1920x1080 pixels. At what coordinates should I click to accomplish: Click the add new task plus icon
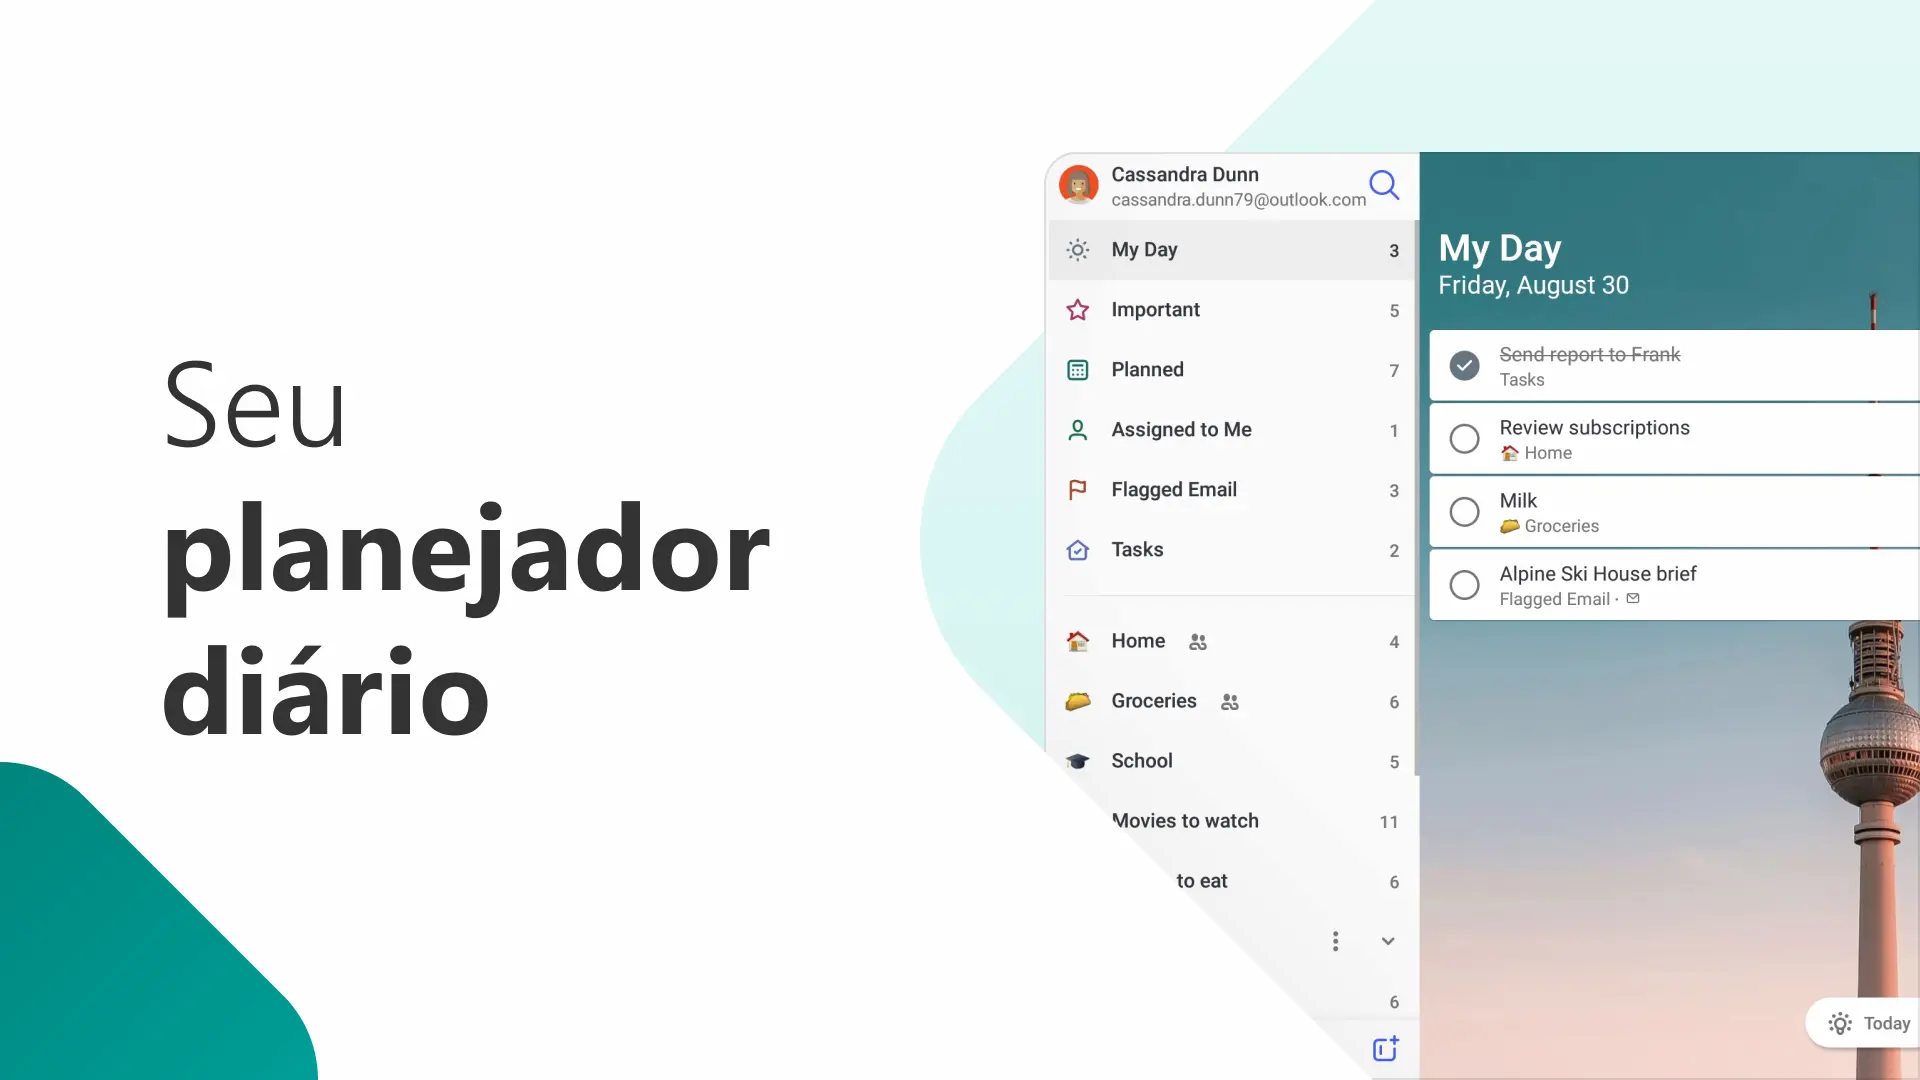point(1386,1048)
